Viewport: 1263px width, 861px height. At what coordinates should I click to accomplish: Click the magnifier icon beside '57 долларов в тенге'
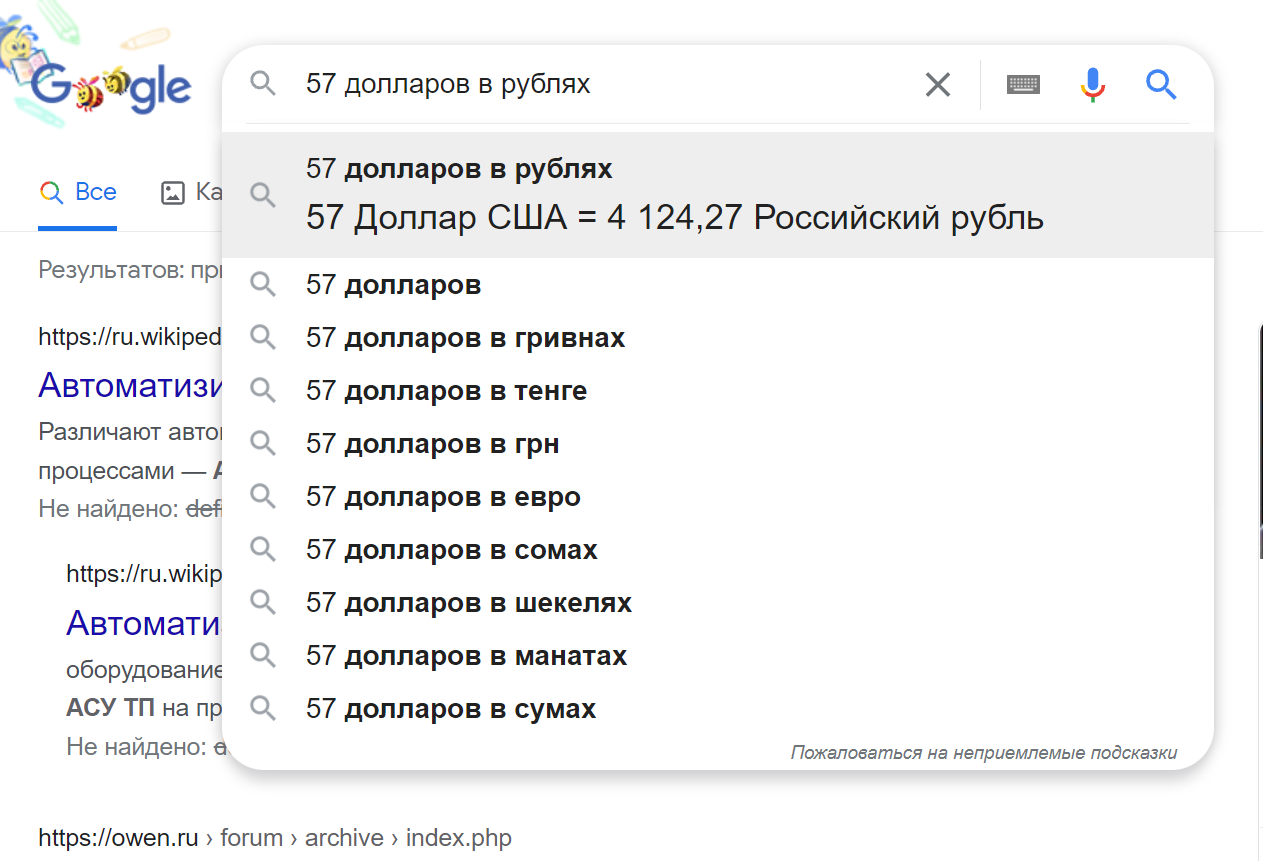tap(263, 391)
